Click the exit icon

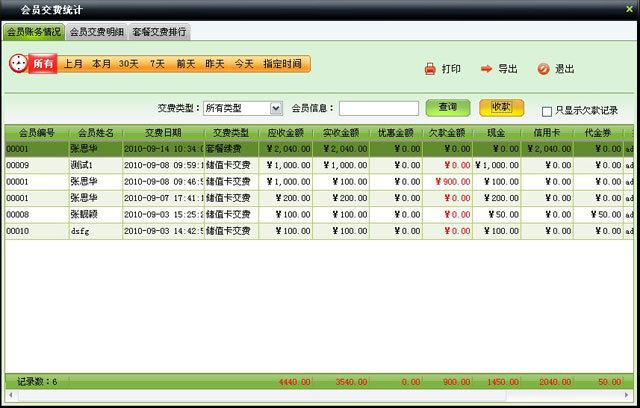click(x=543, y=69)
